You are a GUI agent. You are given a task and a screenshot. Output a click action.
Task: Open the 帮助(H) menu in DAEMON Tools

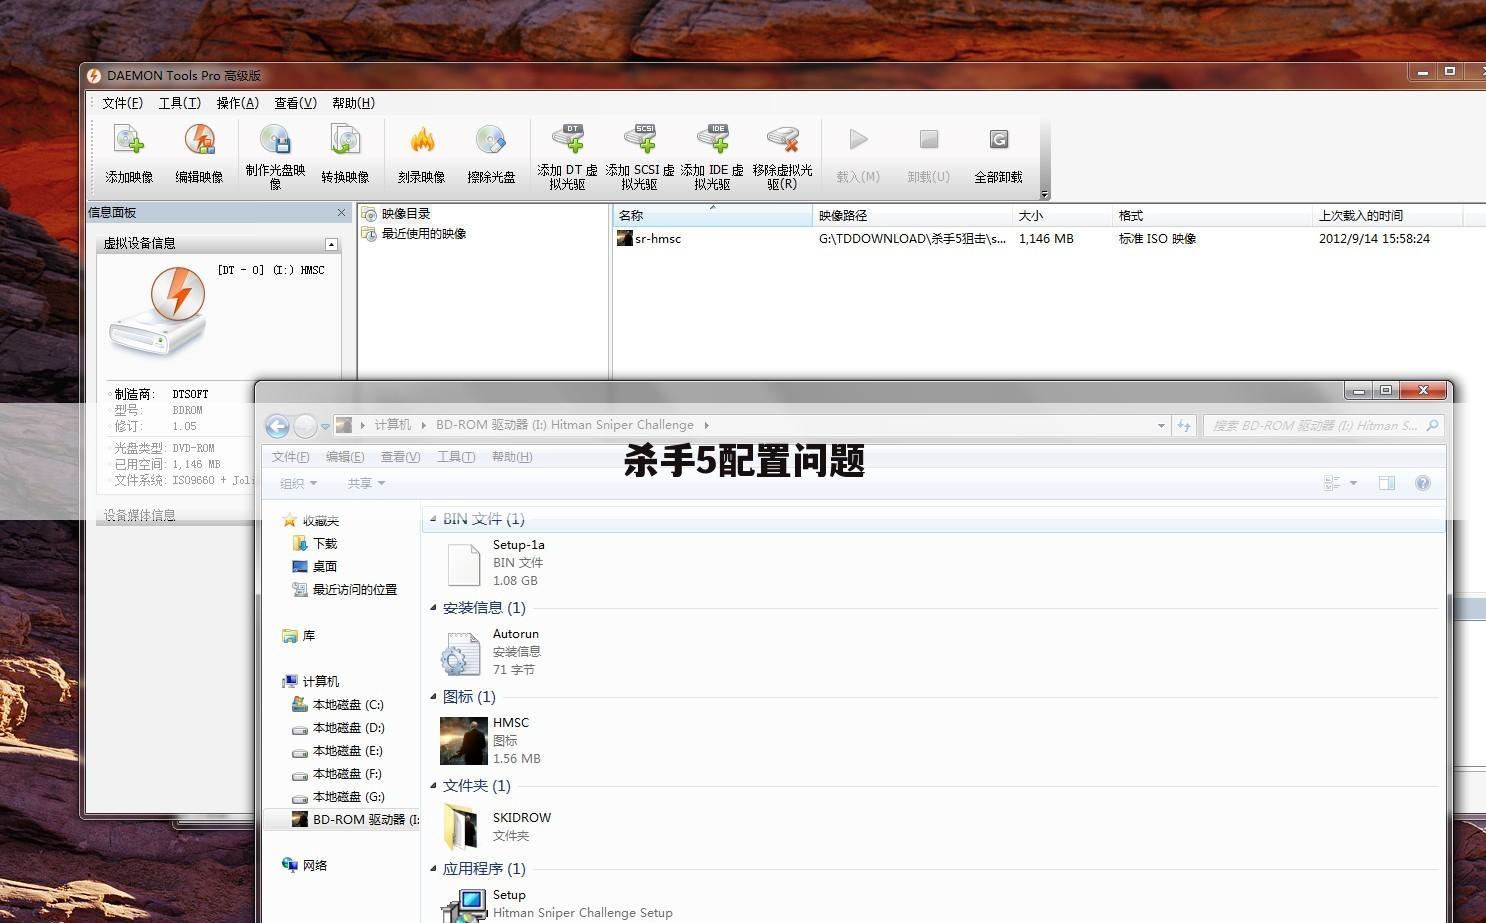[354, 103]
